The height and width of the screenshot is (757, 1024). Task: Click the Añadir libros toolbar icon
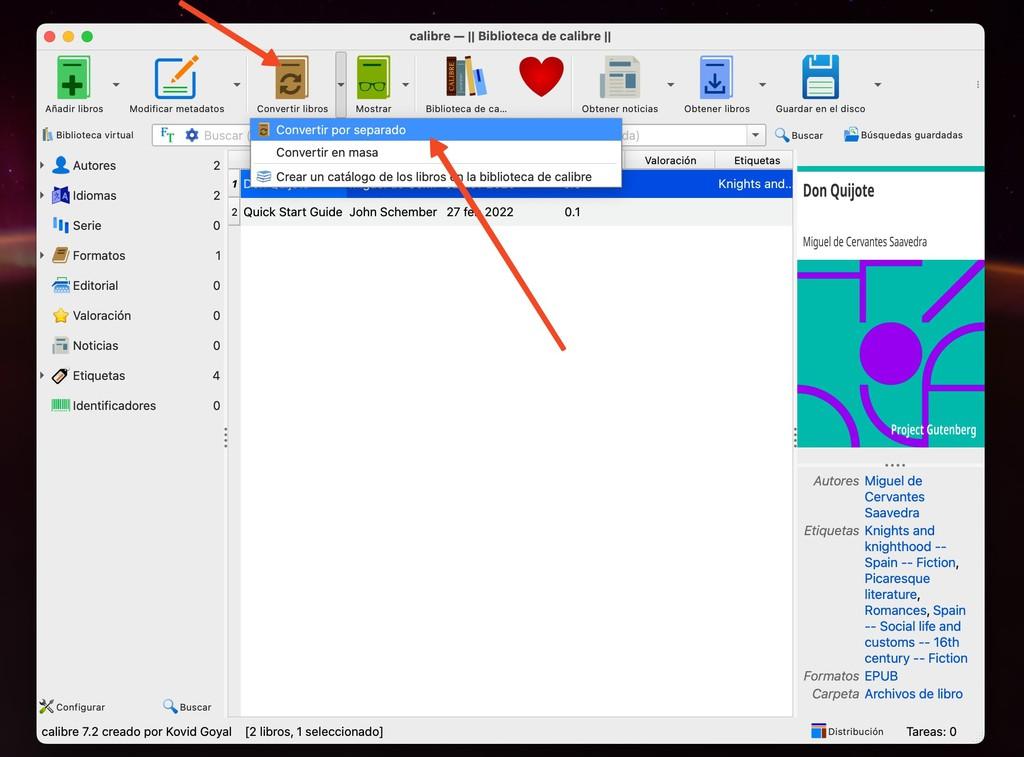73,78
